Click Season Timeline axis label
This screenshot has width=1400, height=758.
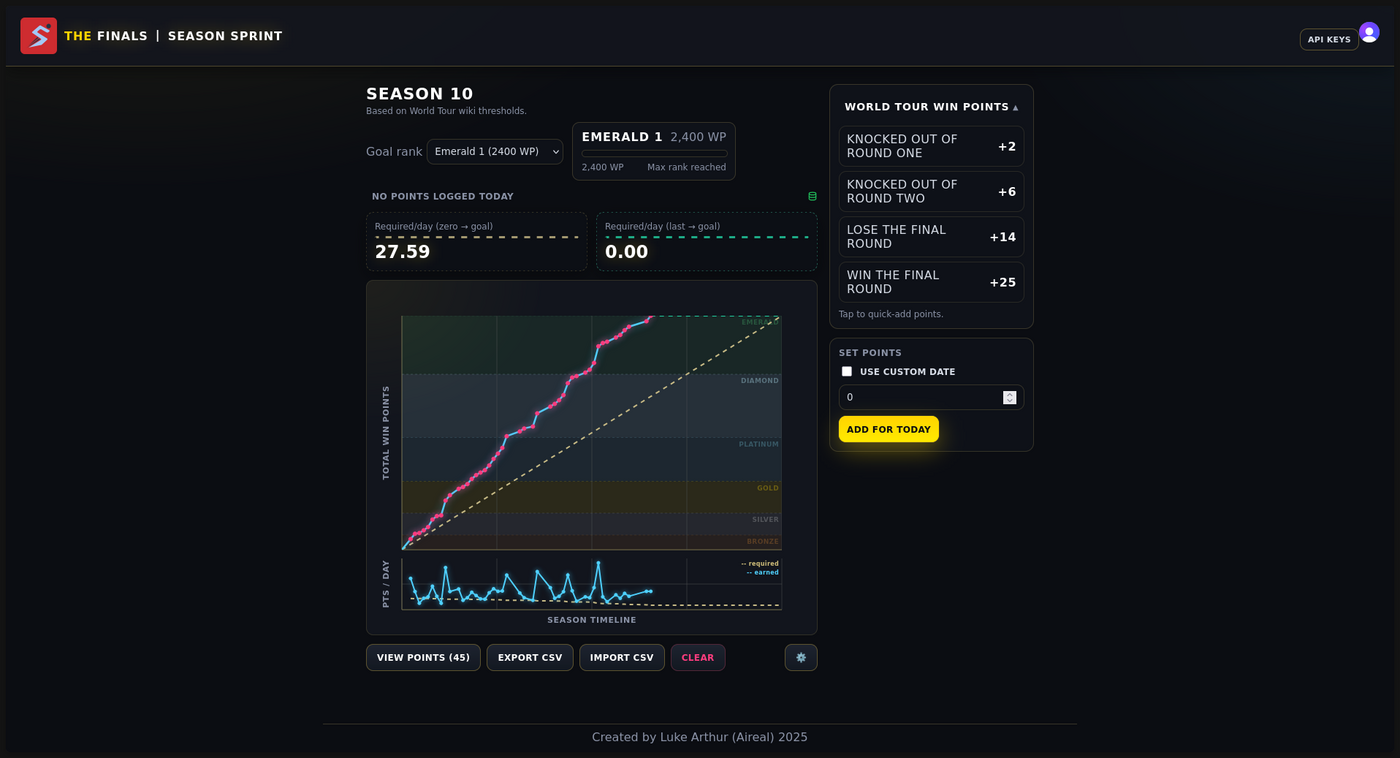(x=592, y=620)
